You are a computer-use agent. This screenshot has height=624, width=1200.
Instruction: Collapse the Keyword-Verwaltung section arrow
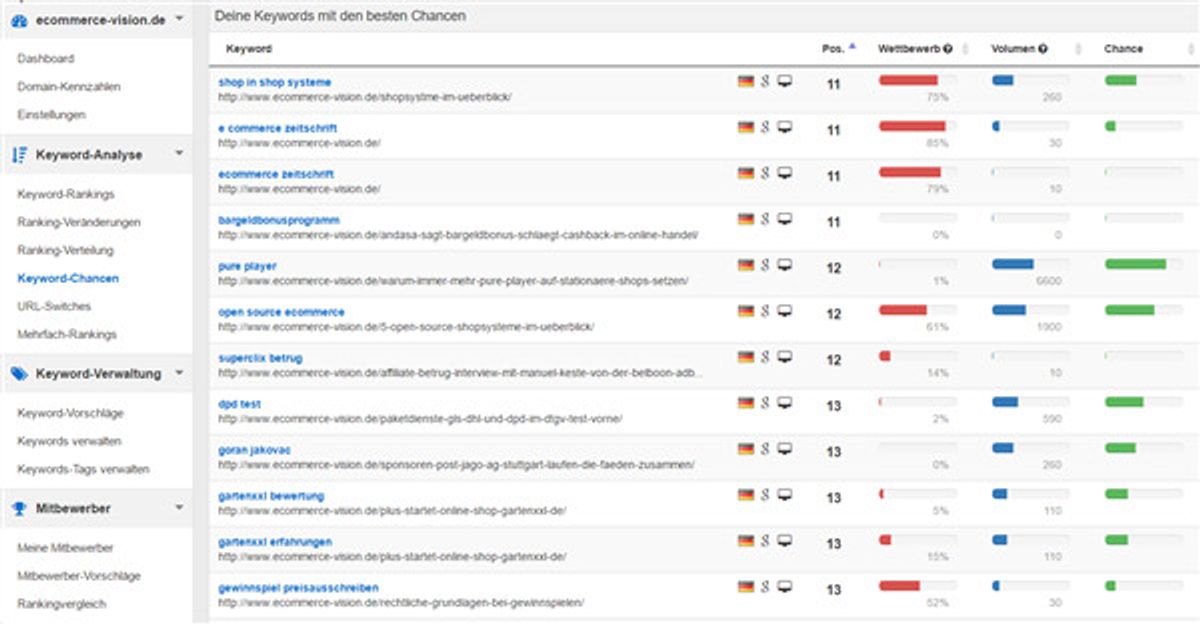178,372
